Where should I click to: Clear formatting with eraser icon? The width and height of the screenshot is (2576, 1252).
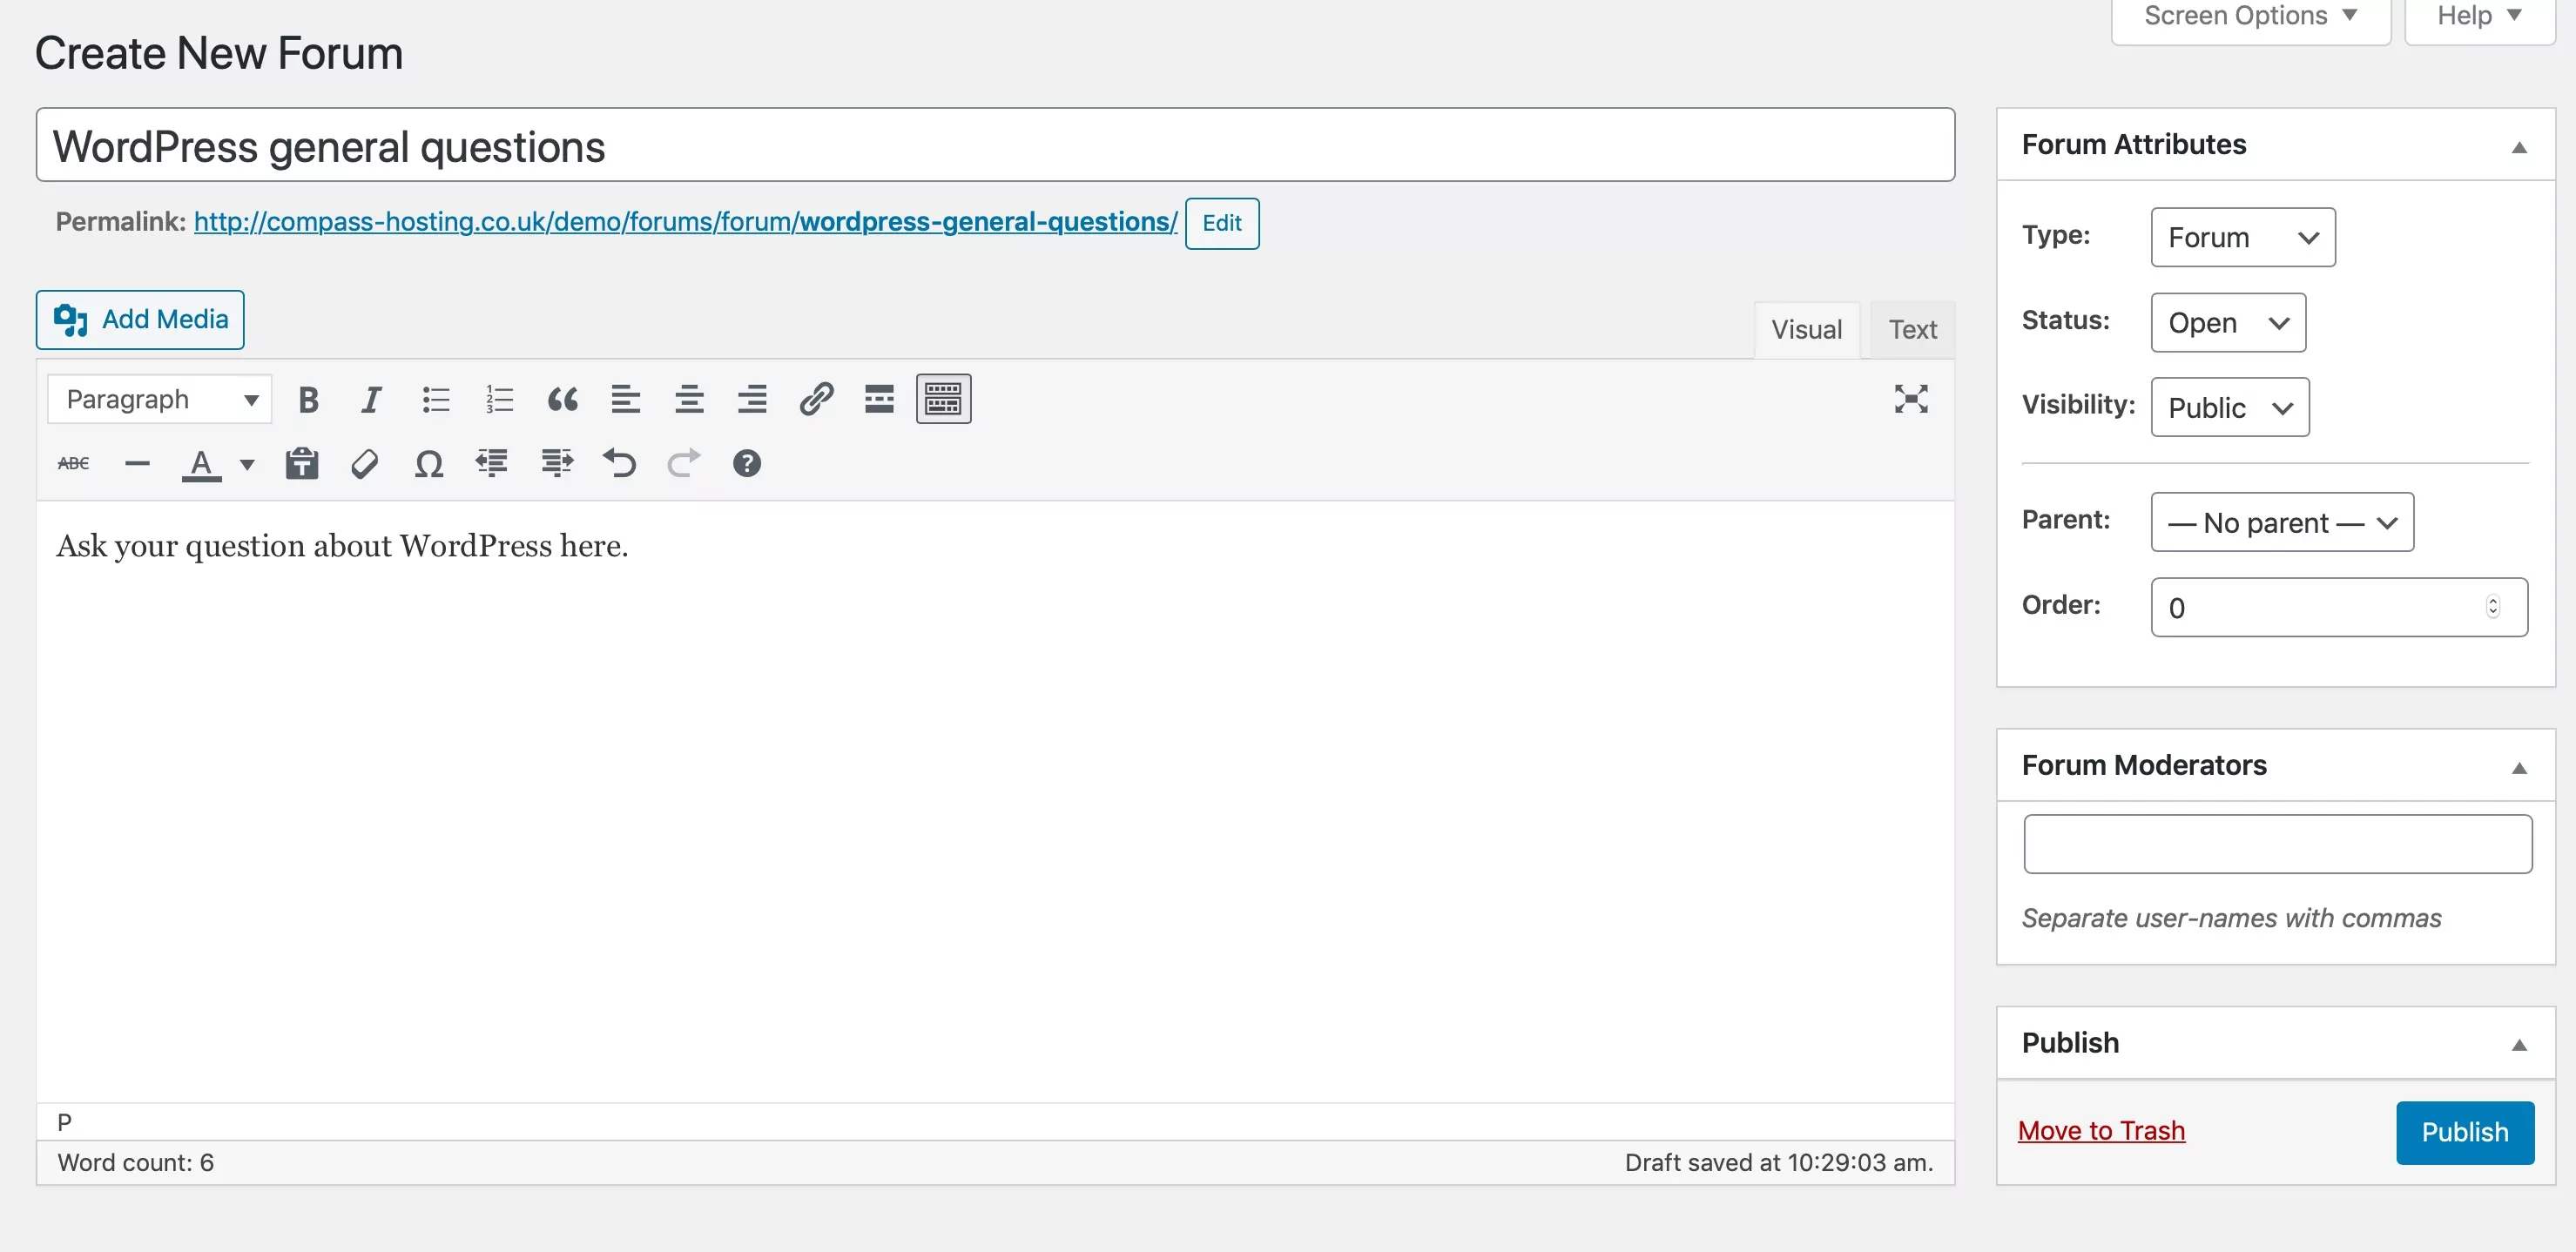(365, 464)
